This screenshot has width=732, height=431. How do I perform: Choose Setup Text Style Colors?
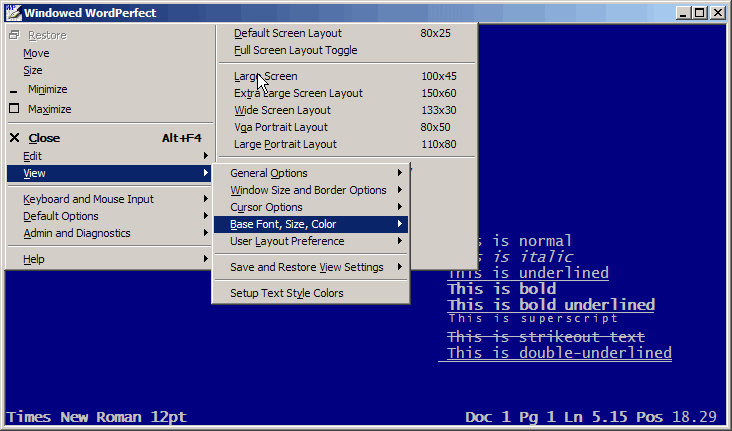(x=286, y=293)
